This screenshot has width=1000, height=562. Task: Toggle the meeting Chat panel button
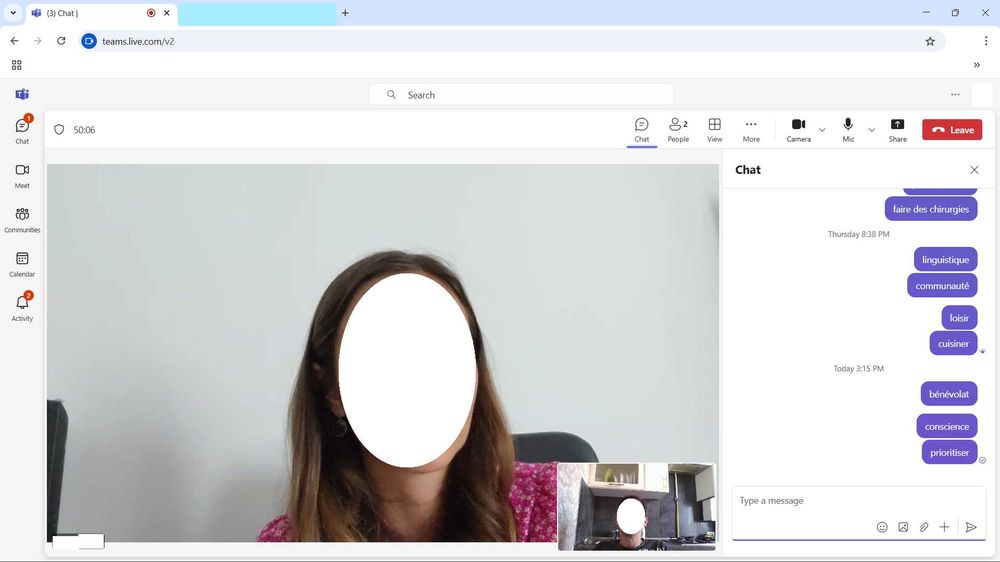(642, 130)
